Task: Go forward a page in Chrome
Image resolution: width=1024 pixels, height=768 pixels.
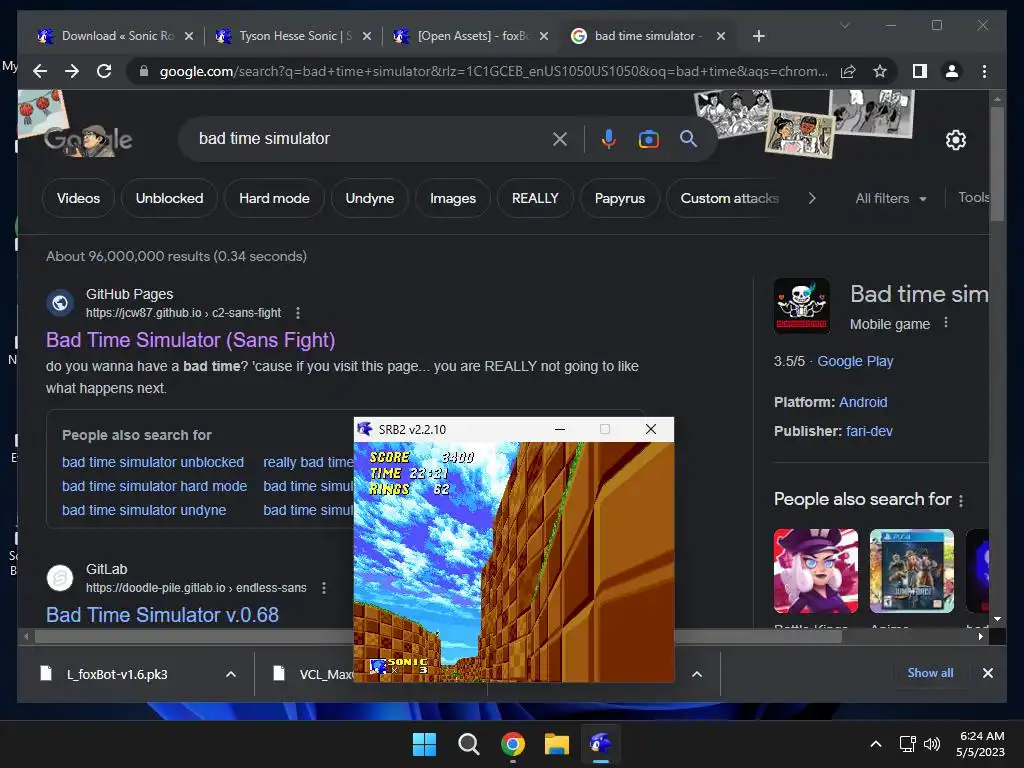Action: coord(72,71)
